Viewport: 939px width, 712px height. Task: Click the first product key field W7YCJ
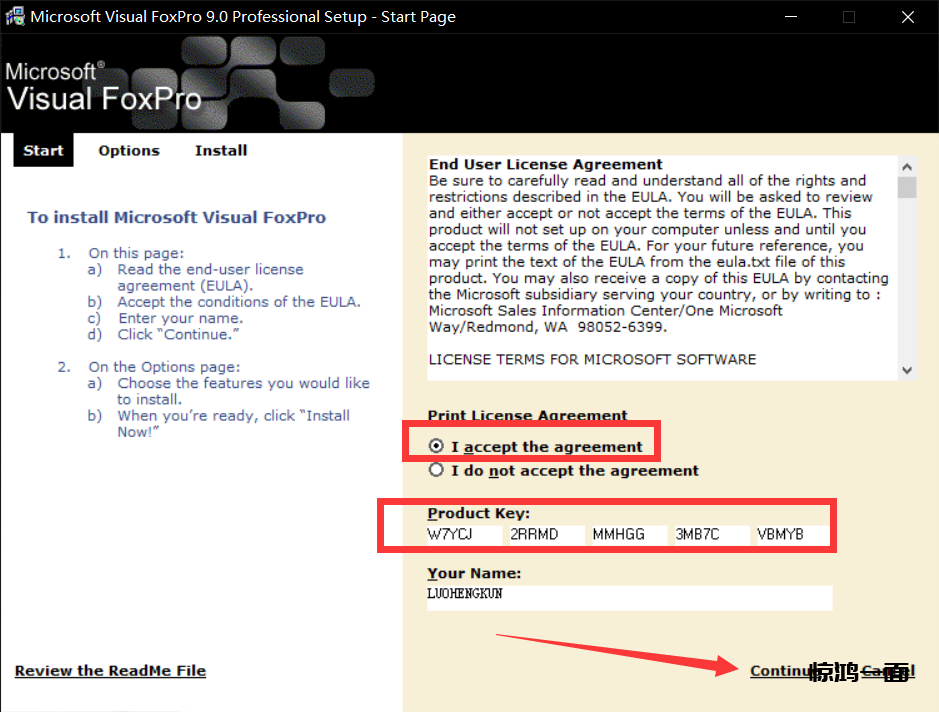[x=464, y=535]
